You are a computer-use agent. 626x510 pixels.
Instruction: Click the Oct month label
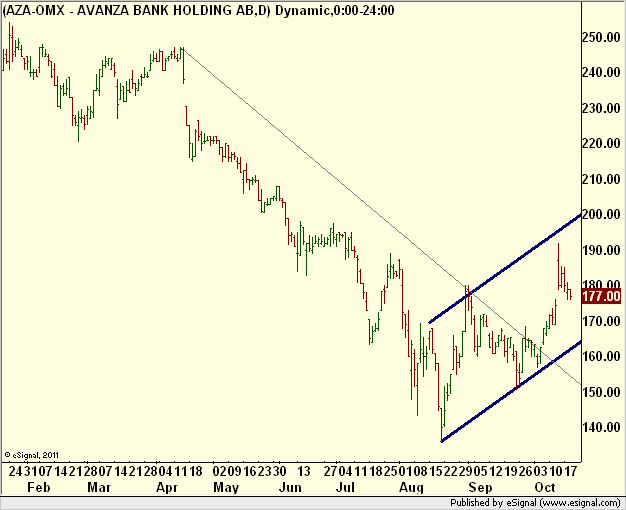click(x=545, y=488)
